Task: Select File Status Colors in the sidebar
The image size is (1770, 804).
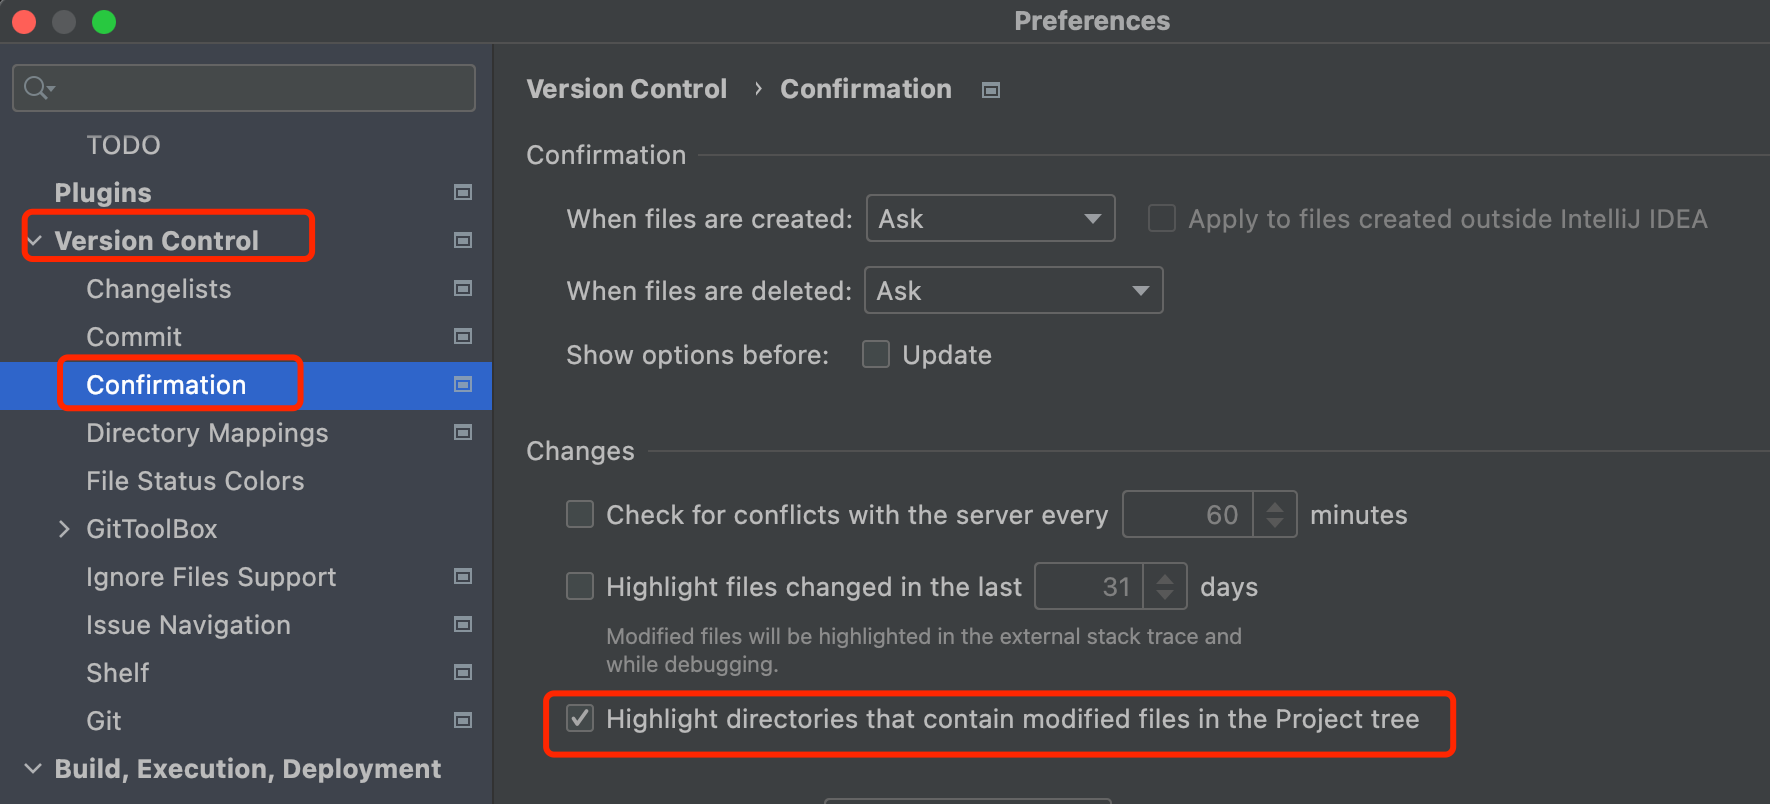Action: tap(195, 481)
